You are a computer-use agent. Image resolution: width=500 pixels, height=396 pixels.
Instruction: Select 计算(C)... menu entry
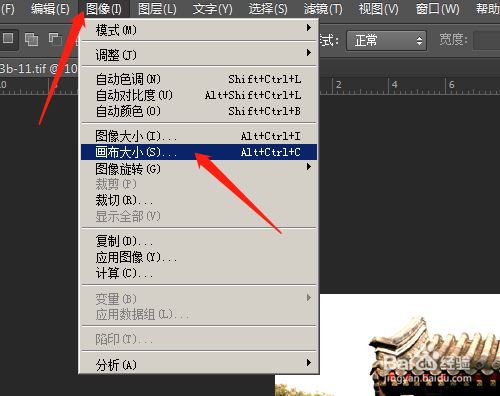199,273
